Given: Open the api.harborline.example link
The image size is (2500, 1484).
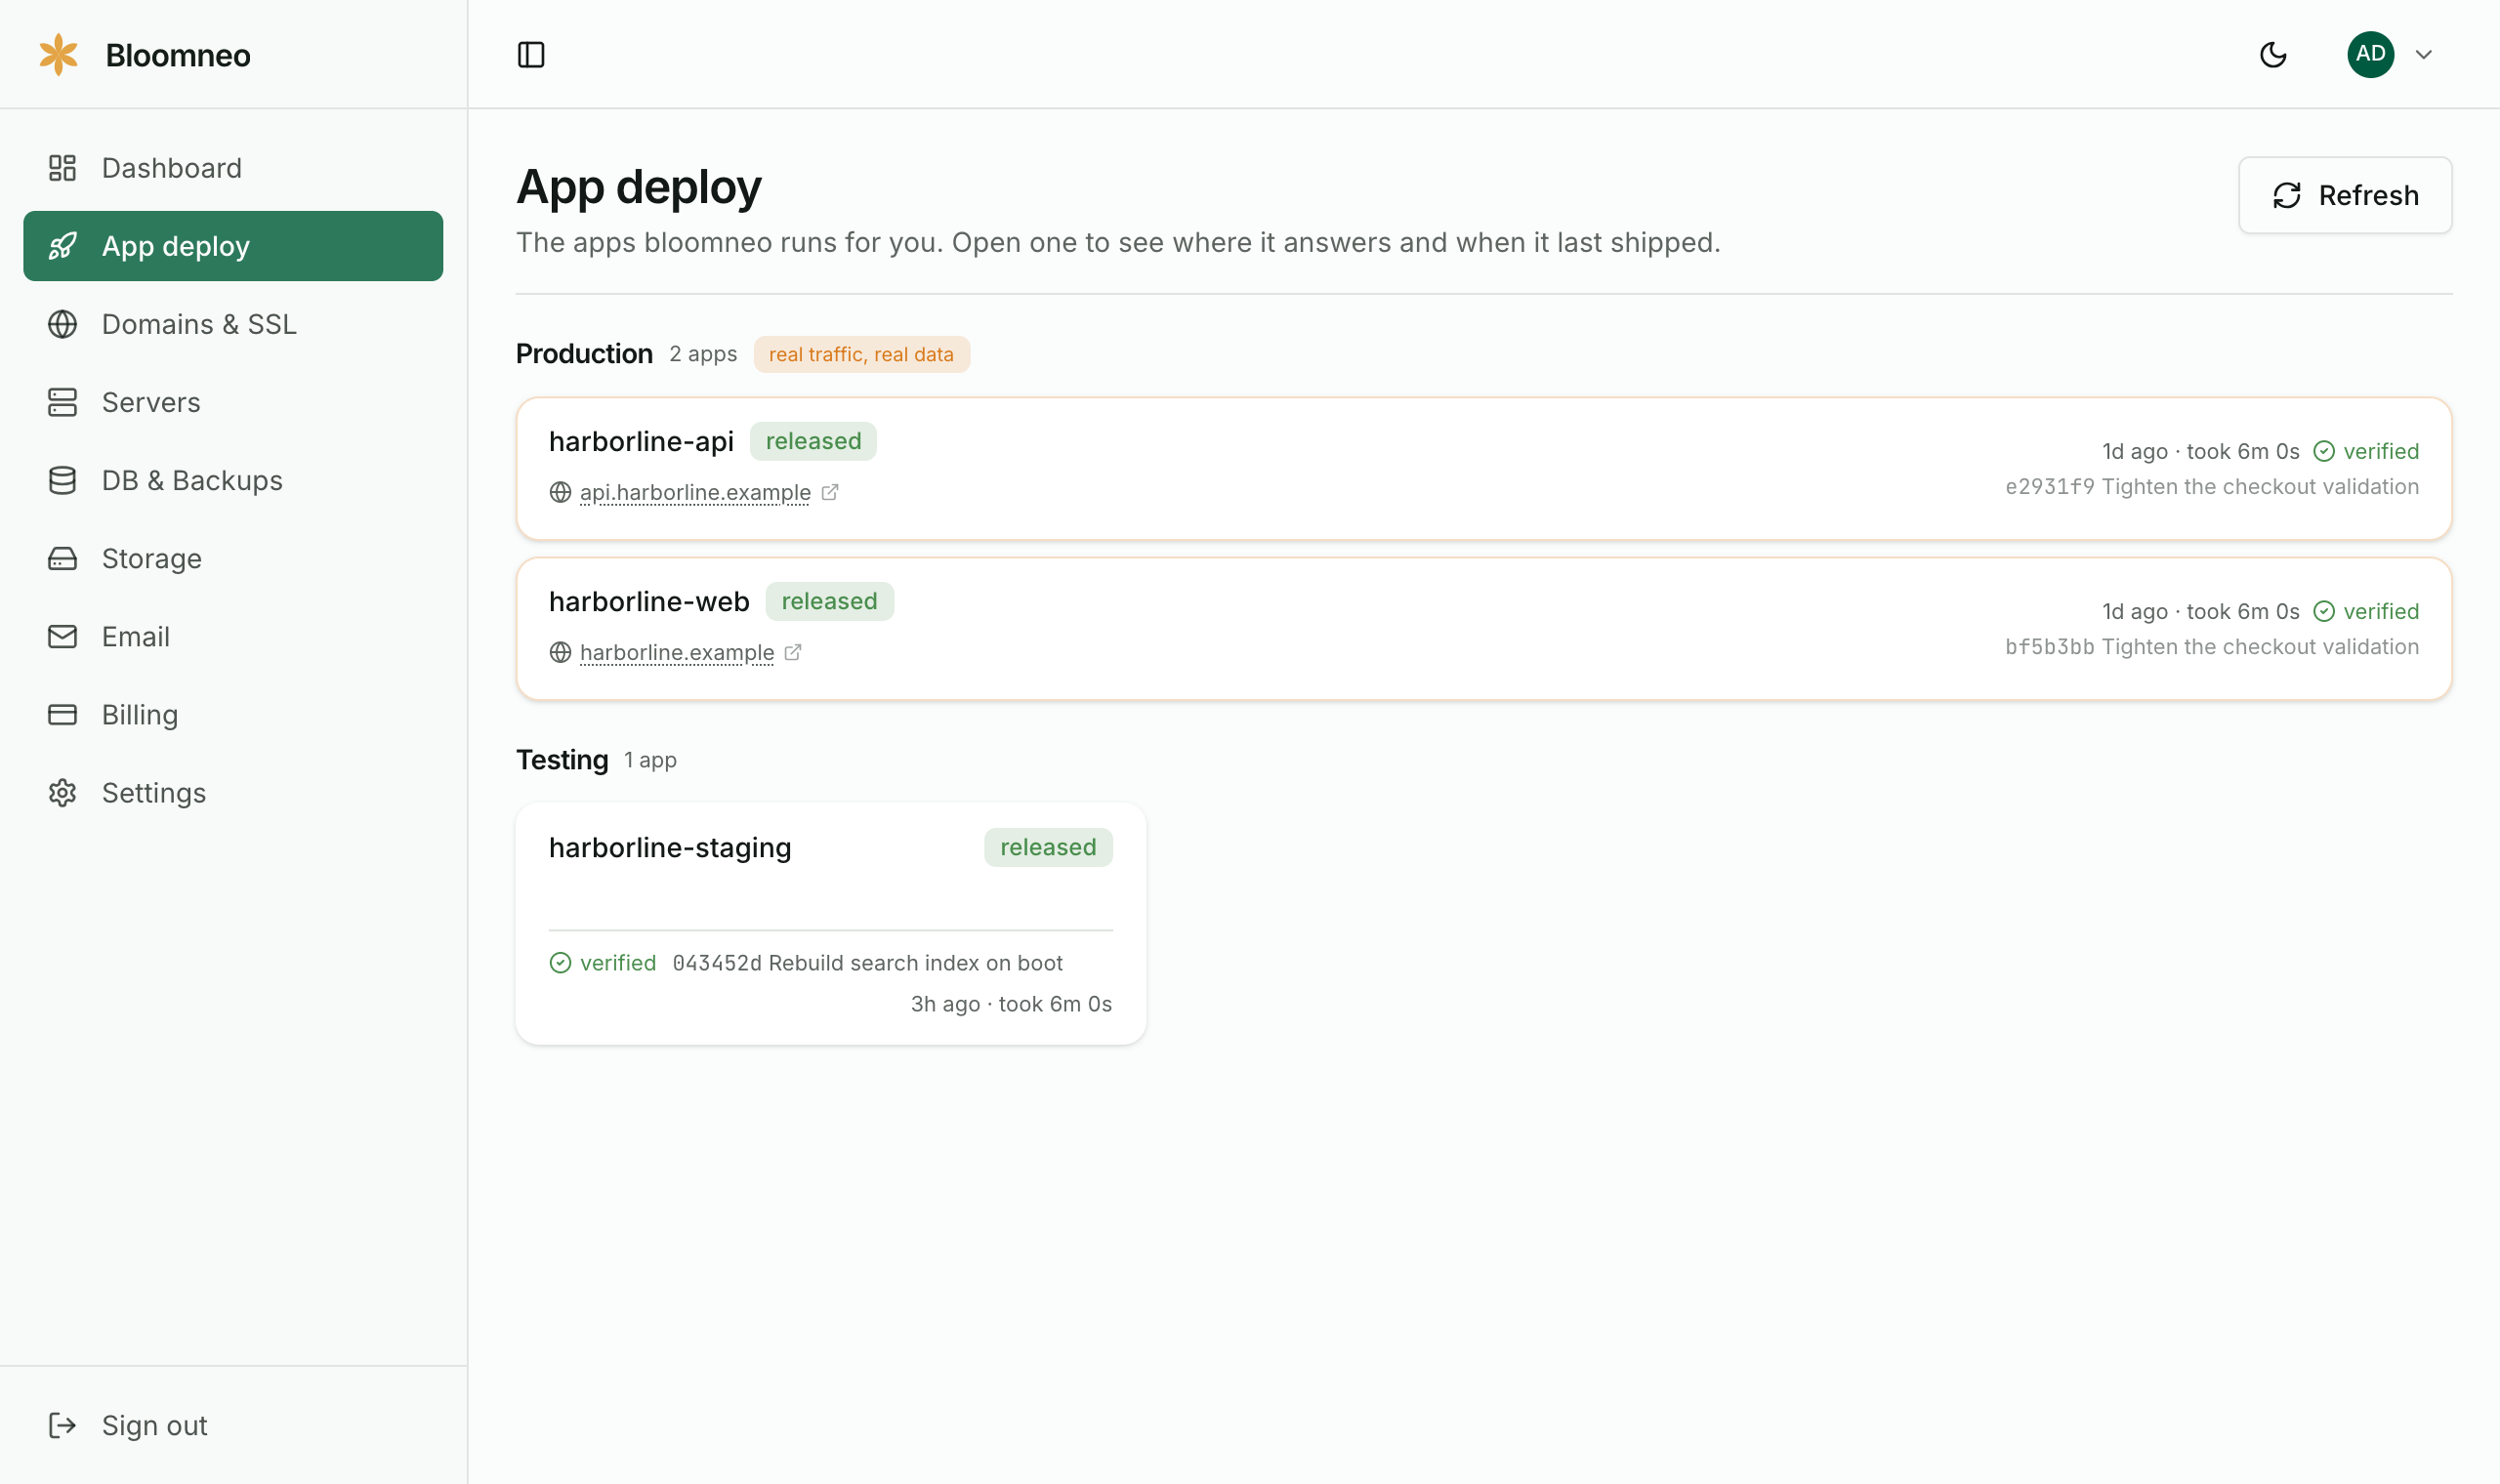Looking at the screenshot, I should coord(695,492).
